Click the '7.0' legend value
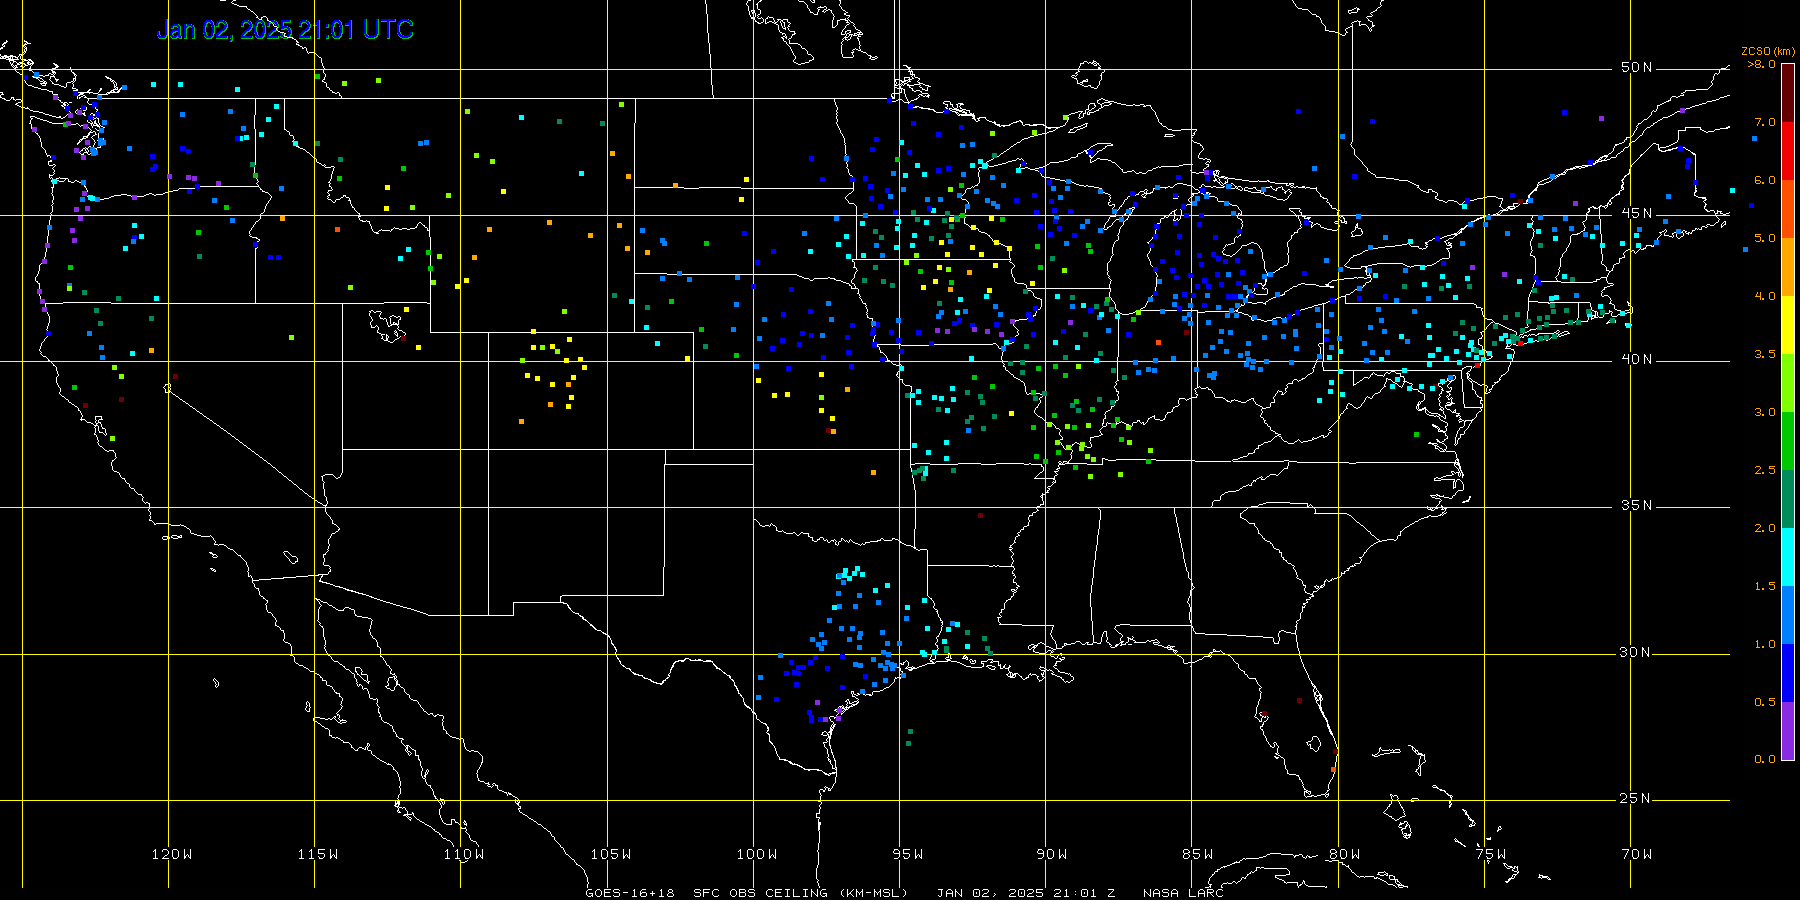Image resolution: width=1800 pixels, height=900 pixels. click(x=1765, y=122)
